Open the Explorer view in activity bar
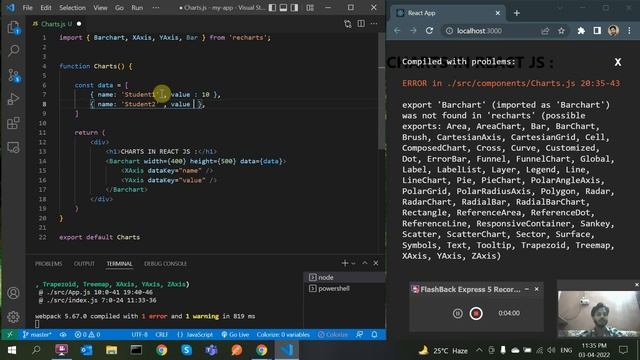This screenshot has height=360, width=640. point(13,28)
